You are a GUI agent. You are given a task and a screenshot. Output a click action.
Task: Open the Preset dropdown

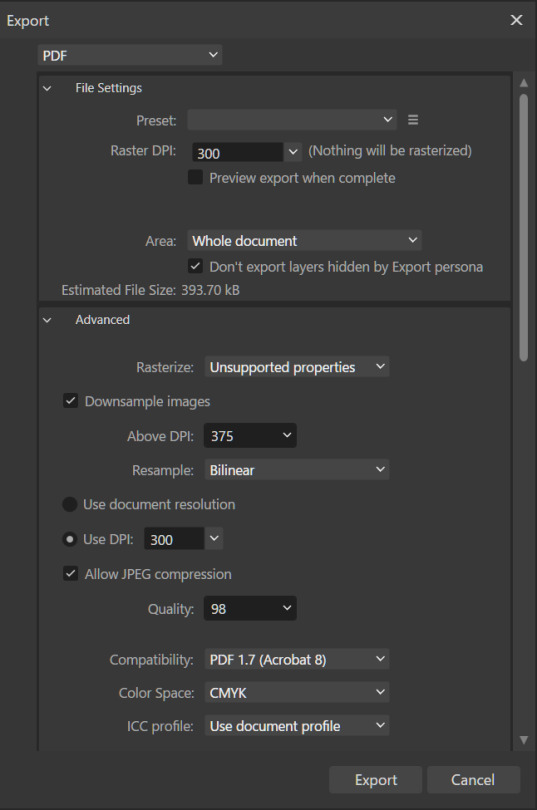tap(292, 120)
